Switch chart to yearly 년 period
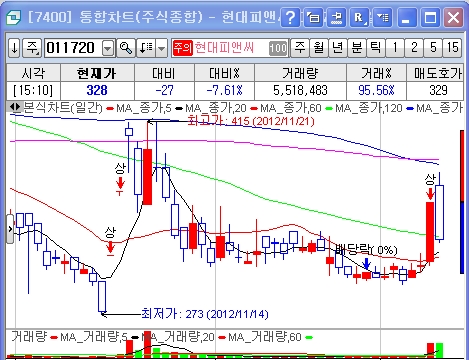 point(338,48)
